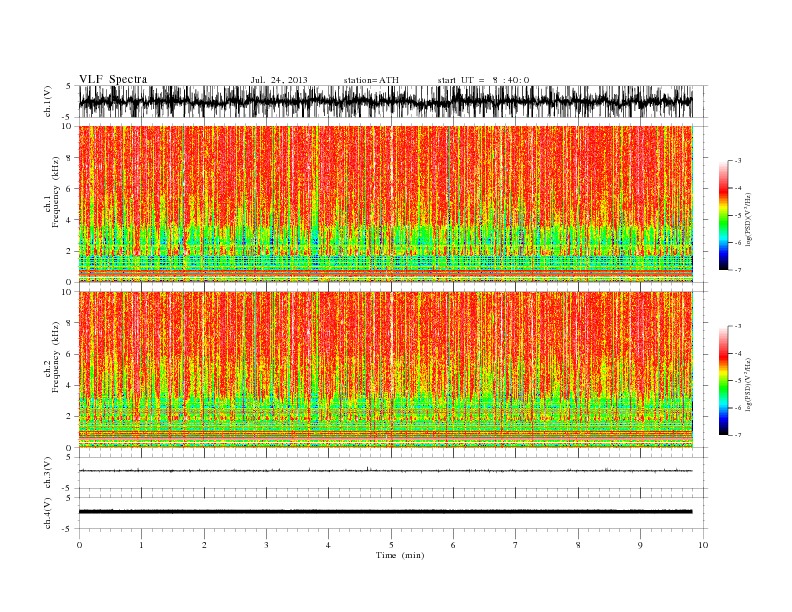Click the 'station=ATH' label
This screenshot has height=612, width=792.
coord(371,80)
